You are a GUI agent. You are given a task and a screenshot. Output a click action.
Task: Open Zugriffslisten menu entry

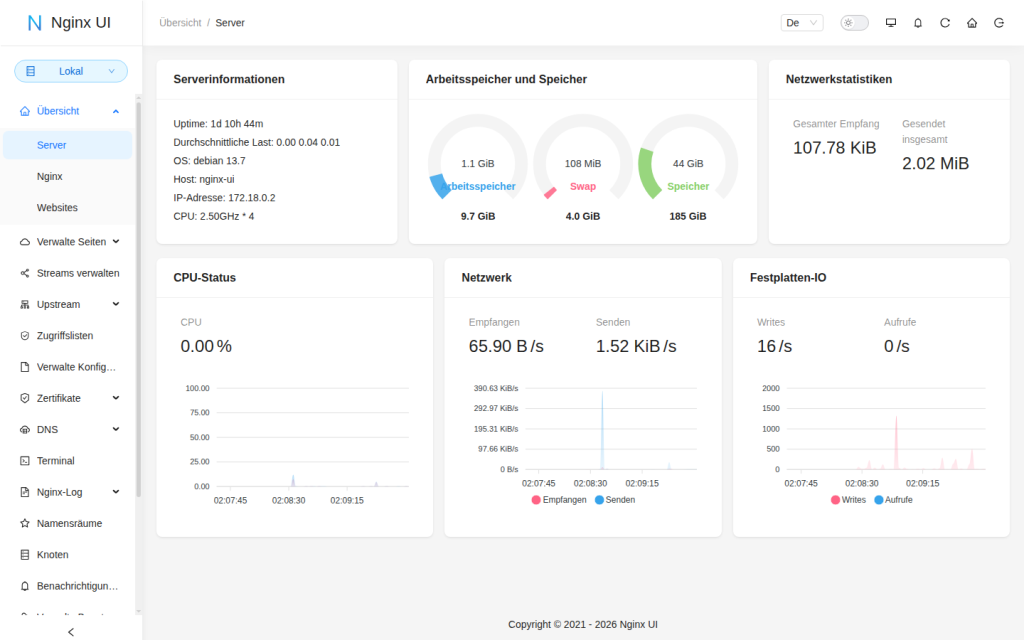coord(67,336)
